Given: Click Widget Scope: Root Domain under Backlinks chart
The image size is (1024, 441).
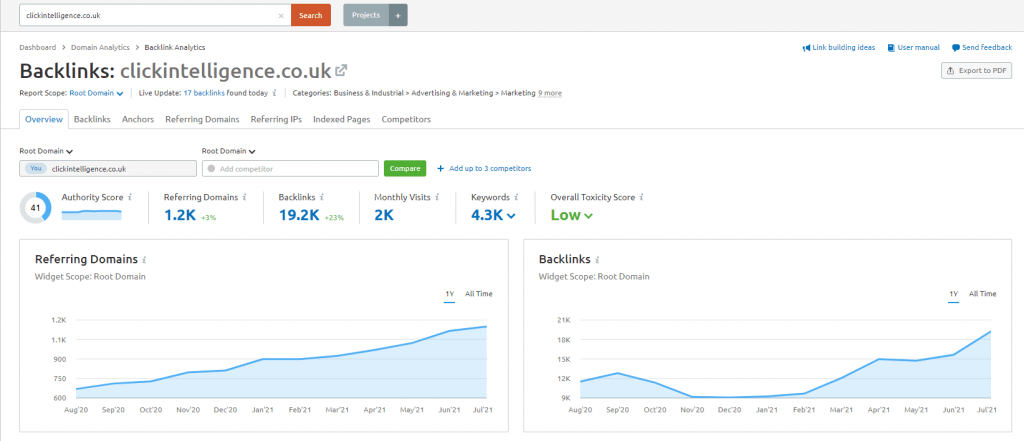Looking at the screenshot, I should click(594, 277).
